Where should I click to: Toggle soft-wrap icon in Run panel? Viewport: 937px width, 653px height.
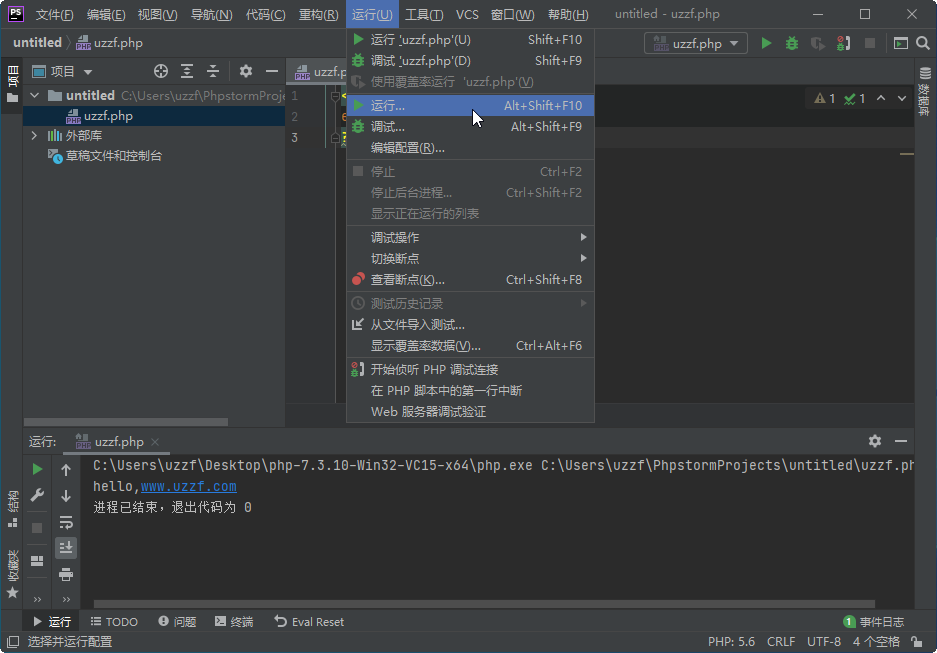(x=66, y=522)
